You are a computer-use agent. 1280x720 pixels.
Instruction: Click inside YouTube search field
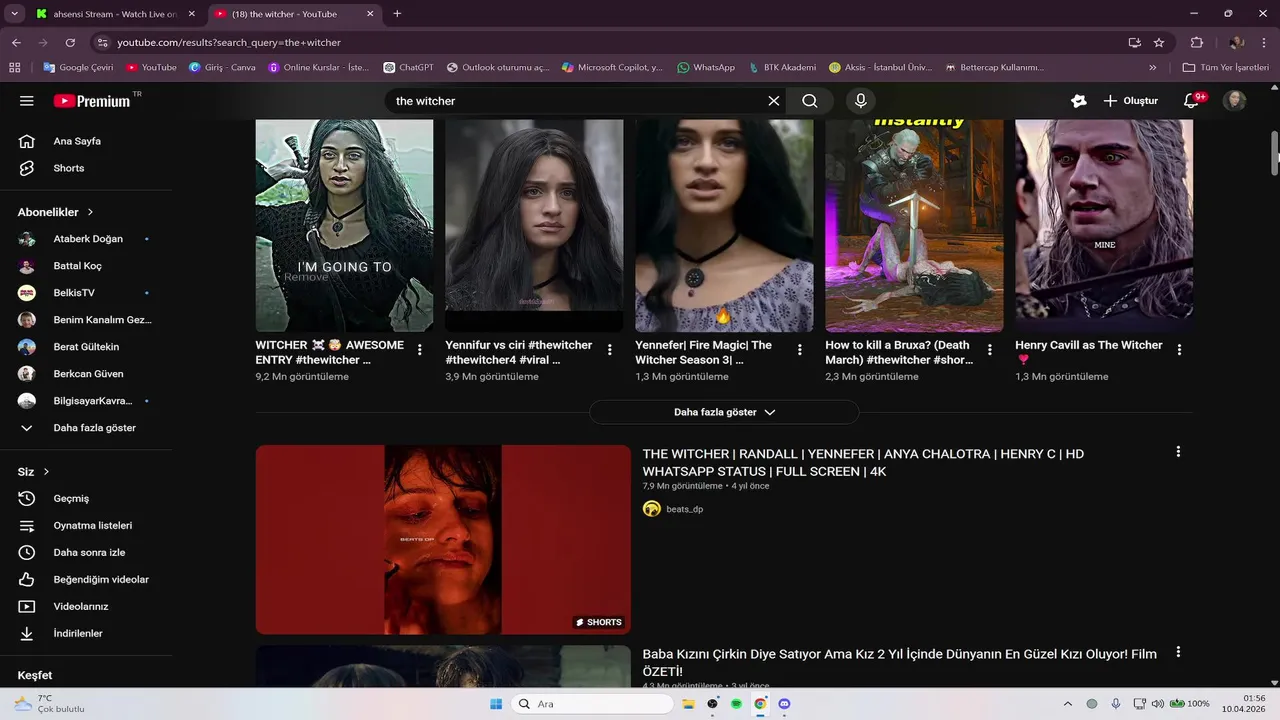575,101
